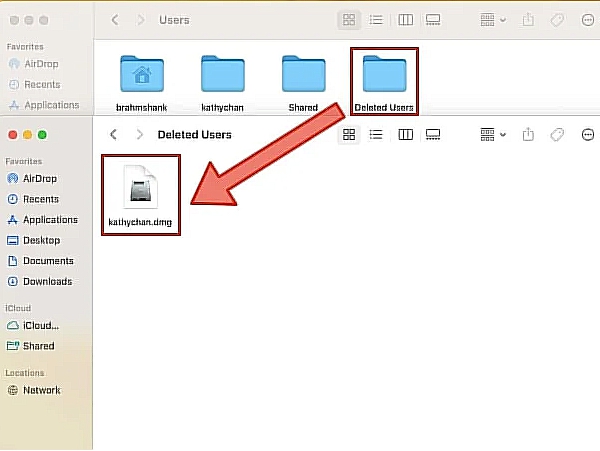
Task: Switch Deleted Users window to column view
Action: point(405,135)
